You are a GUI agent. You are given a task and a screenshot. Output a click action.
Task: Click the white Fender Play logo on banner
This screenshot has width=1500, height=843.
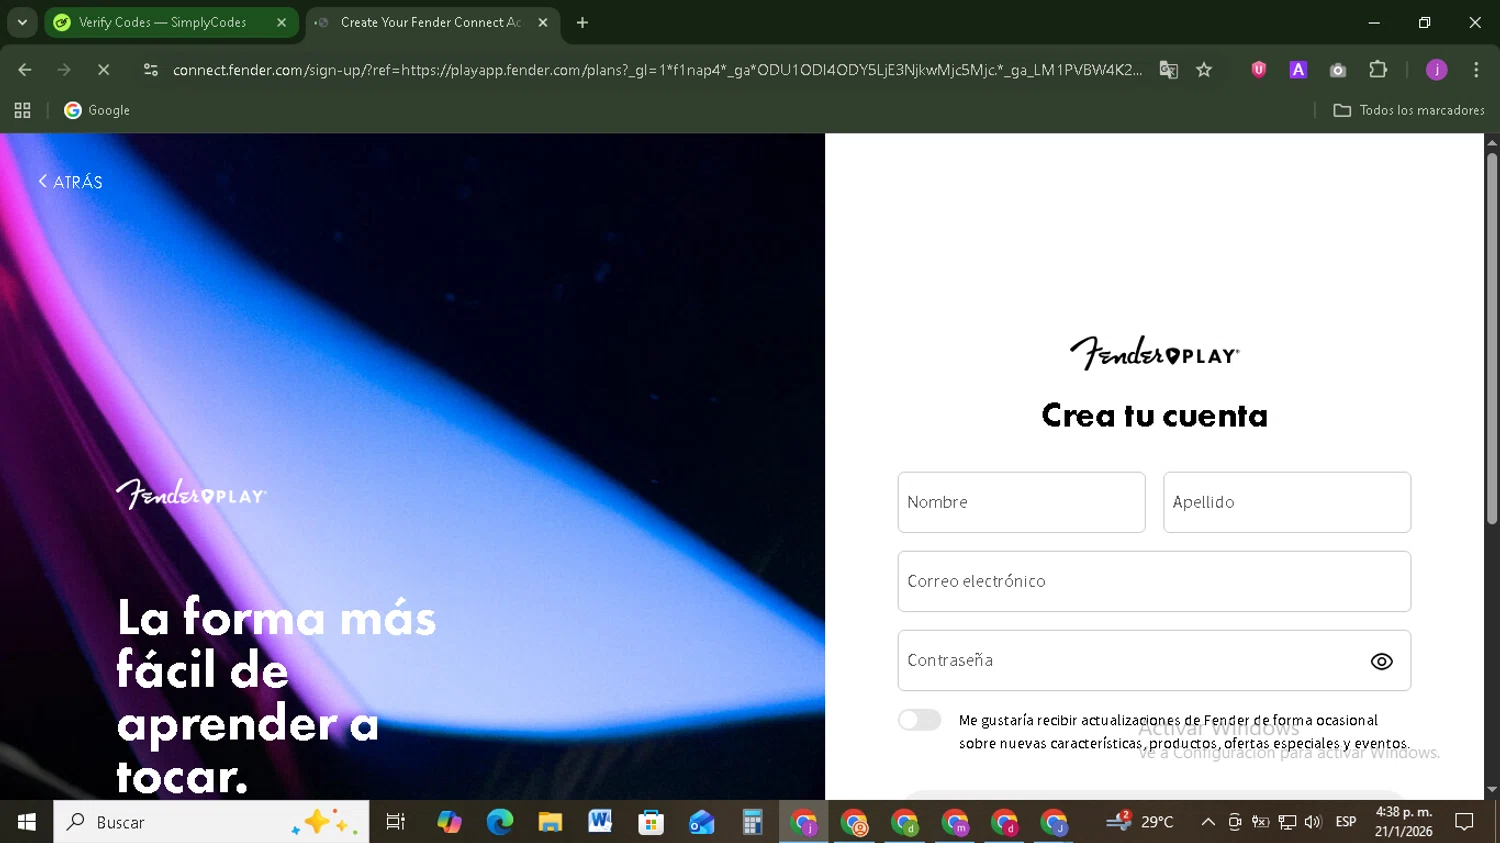191,494
